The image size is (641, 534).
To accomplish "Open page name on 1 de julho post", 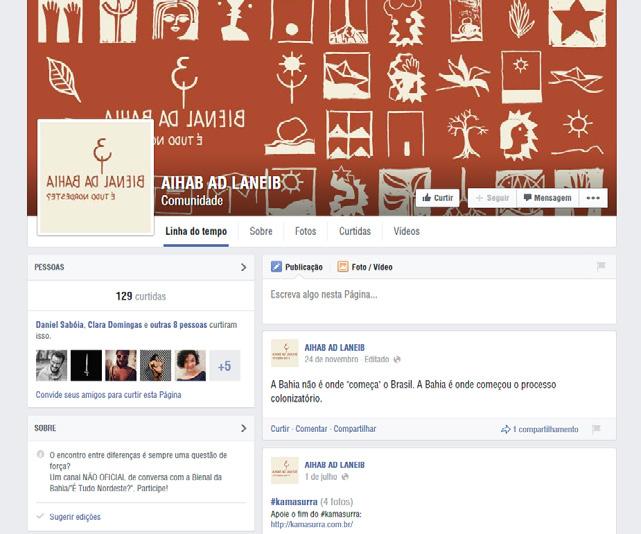I will [x=334, y=465].
